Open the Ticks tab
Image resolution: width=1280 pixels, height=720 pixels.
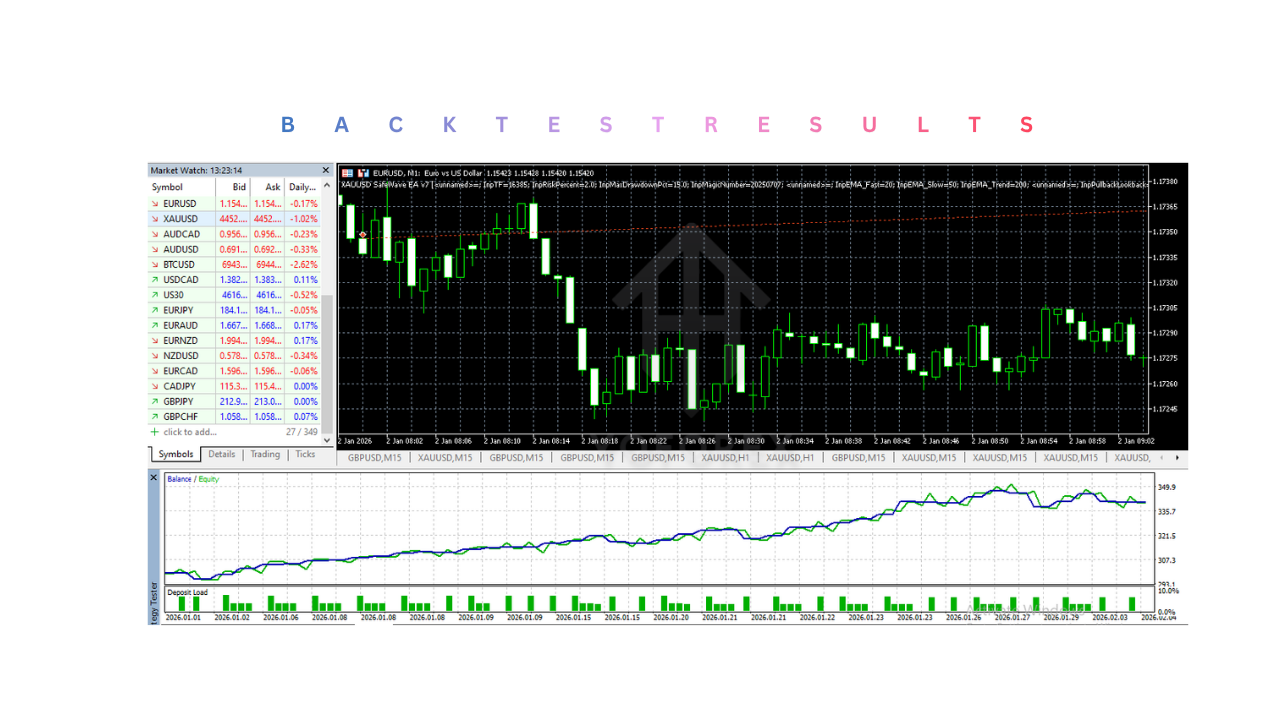pyautogui.click(x=305, y=454)
